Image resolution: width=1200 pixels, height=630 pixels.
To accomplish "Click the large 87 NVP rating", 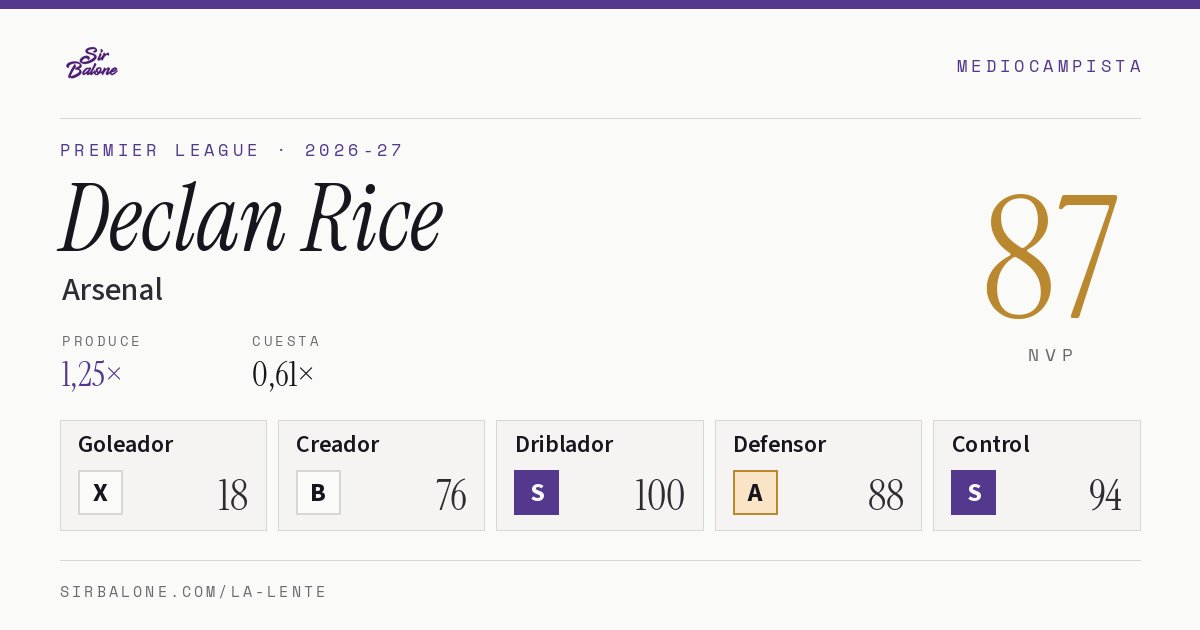I will coord(1051,257).
